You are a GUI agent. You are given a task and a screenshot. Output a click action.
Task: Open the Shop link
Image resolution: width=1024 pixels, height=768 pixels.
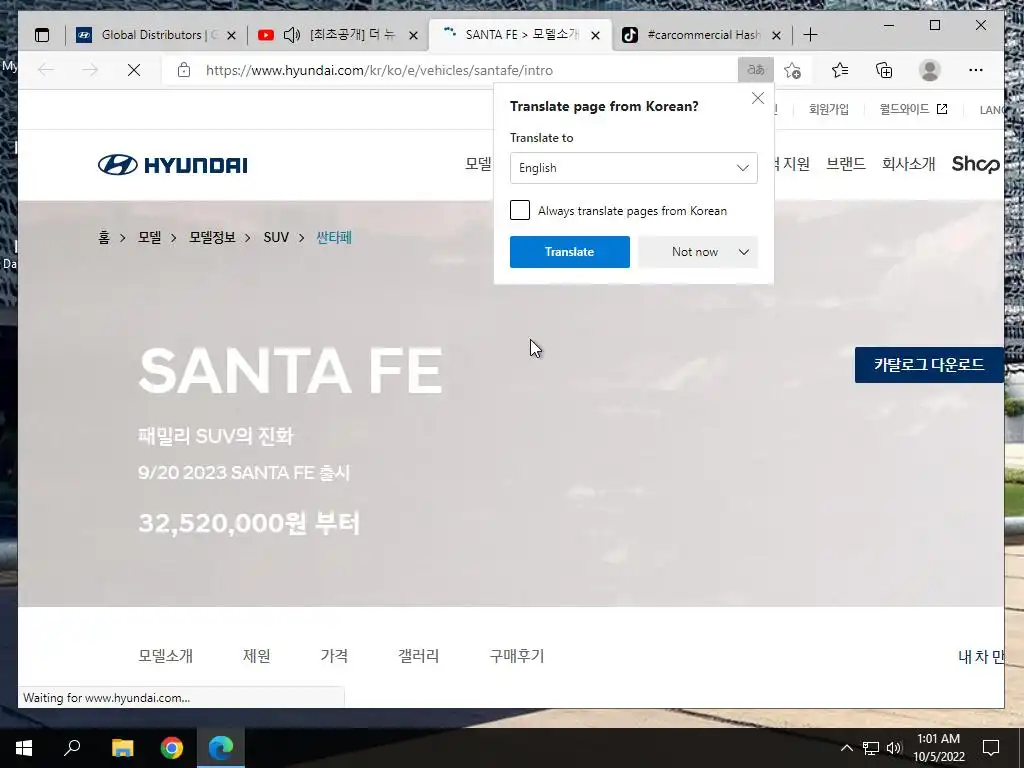point(976,164)
